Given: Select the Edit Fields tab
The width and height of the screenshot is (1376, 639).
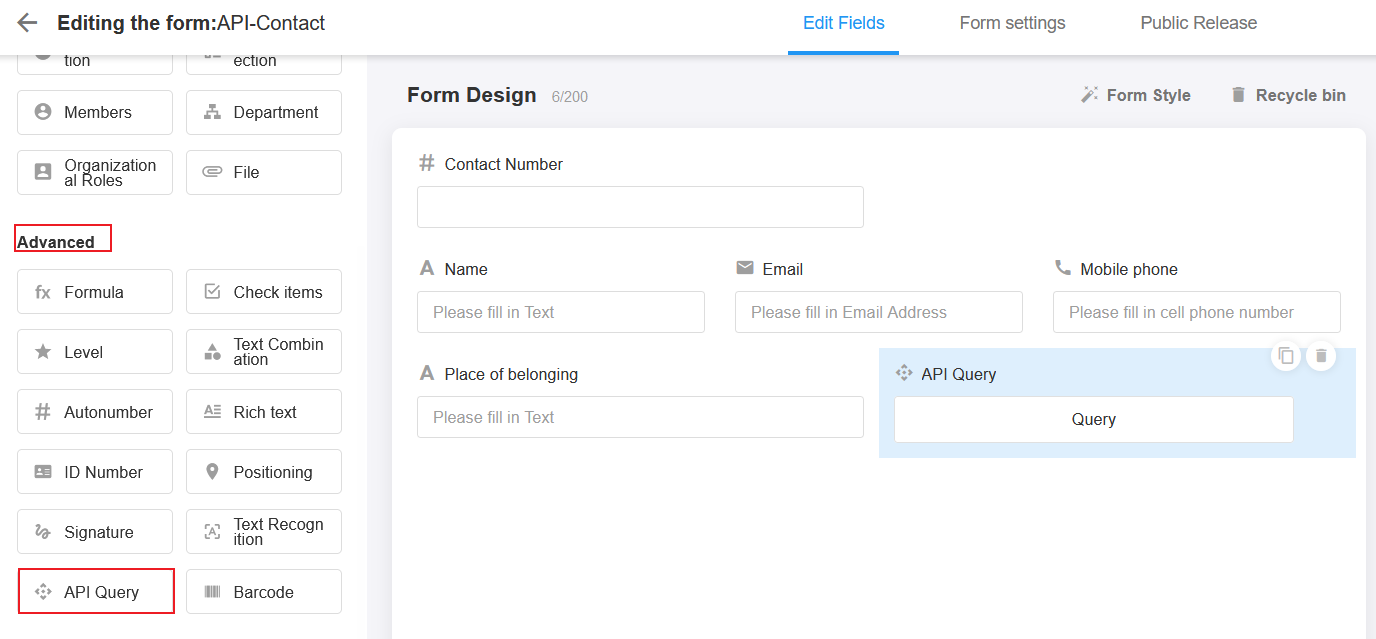Looking at the screenshot, I should pyautogui.click(x=843, y=23).
